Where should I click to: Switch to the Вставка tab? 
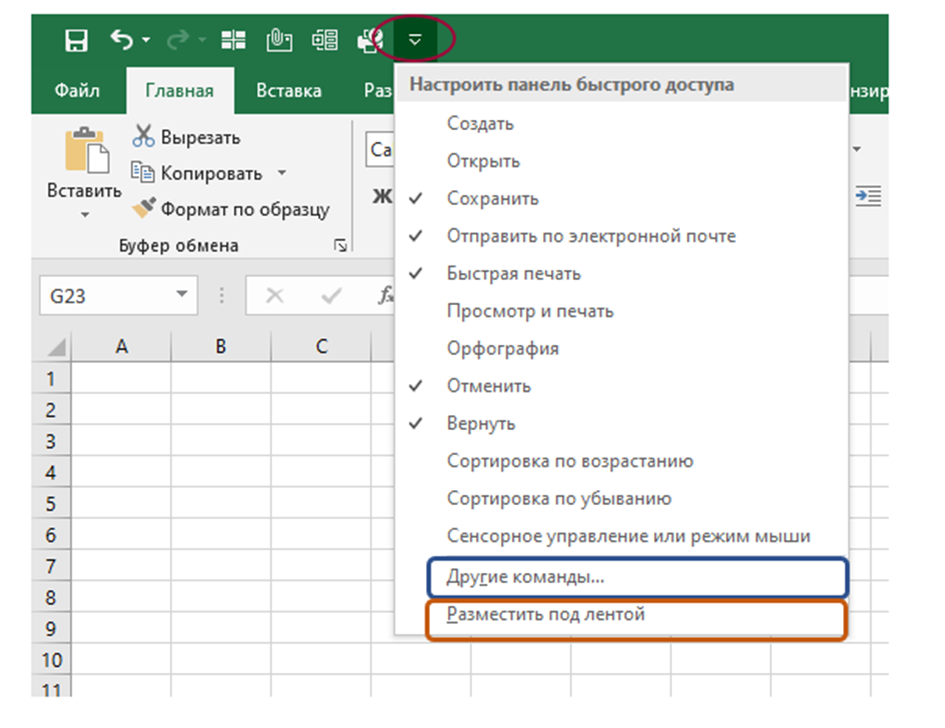coord(289,90)
